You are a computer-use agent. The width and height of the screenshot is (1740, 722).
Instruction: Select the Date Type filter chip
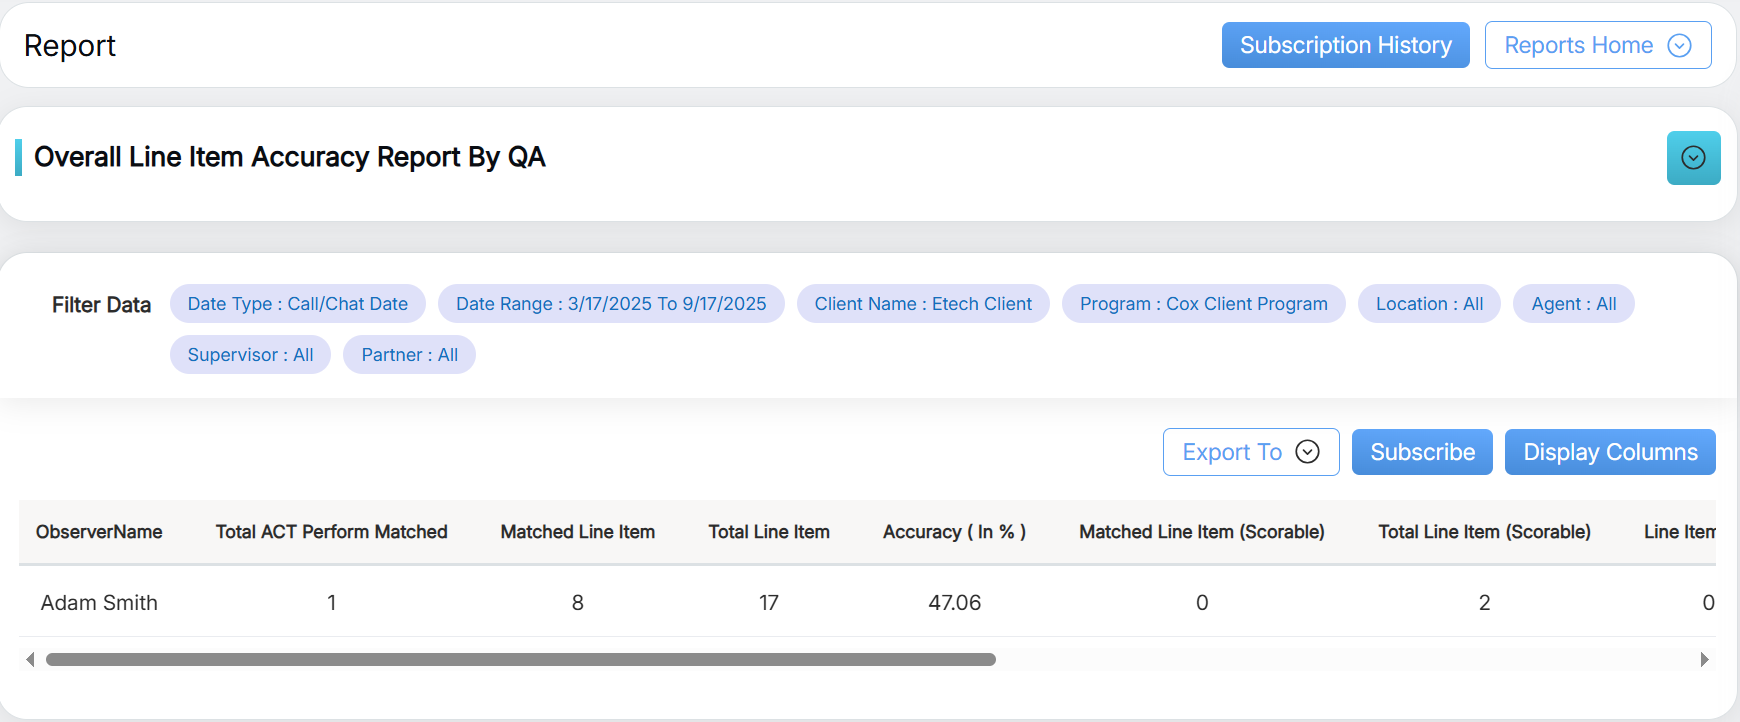[297, 304]
